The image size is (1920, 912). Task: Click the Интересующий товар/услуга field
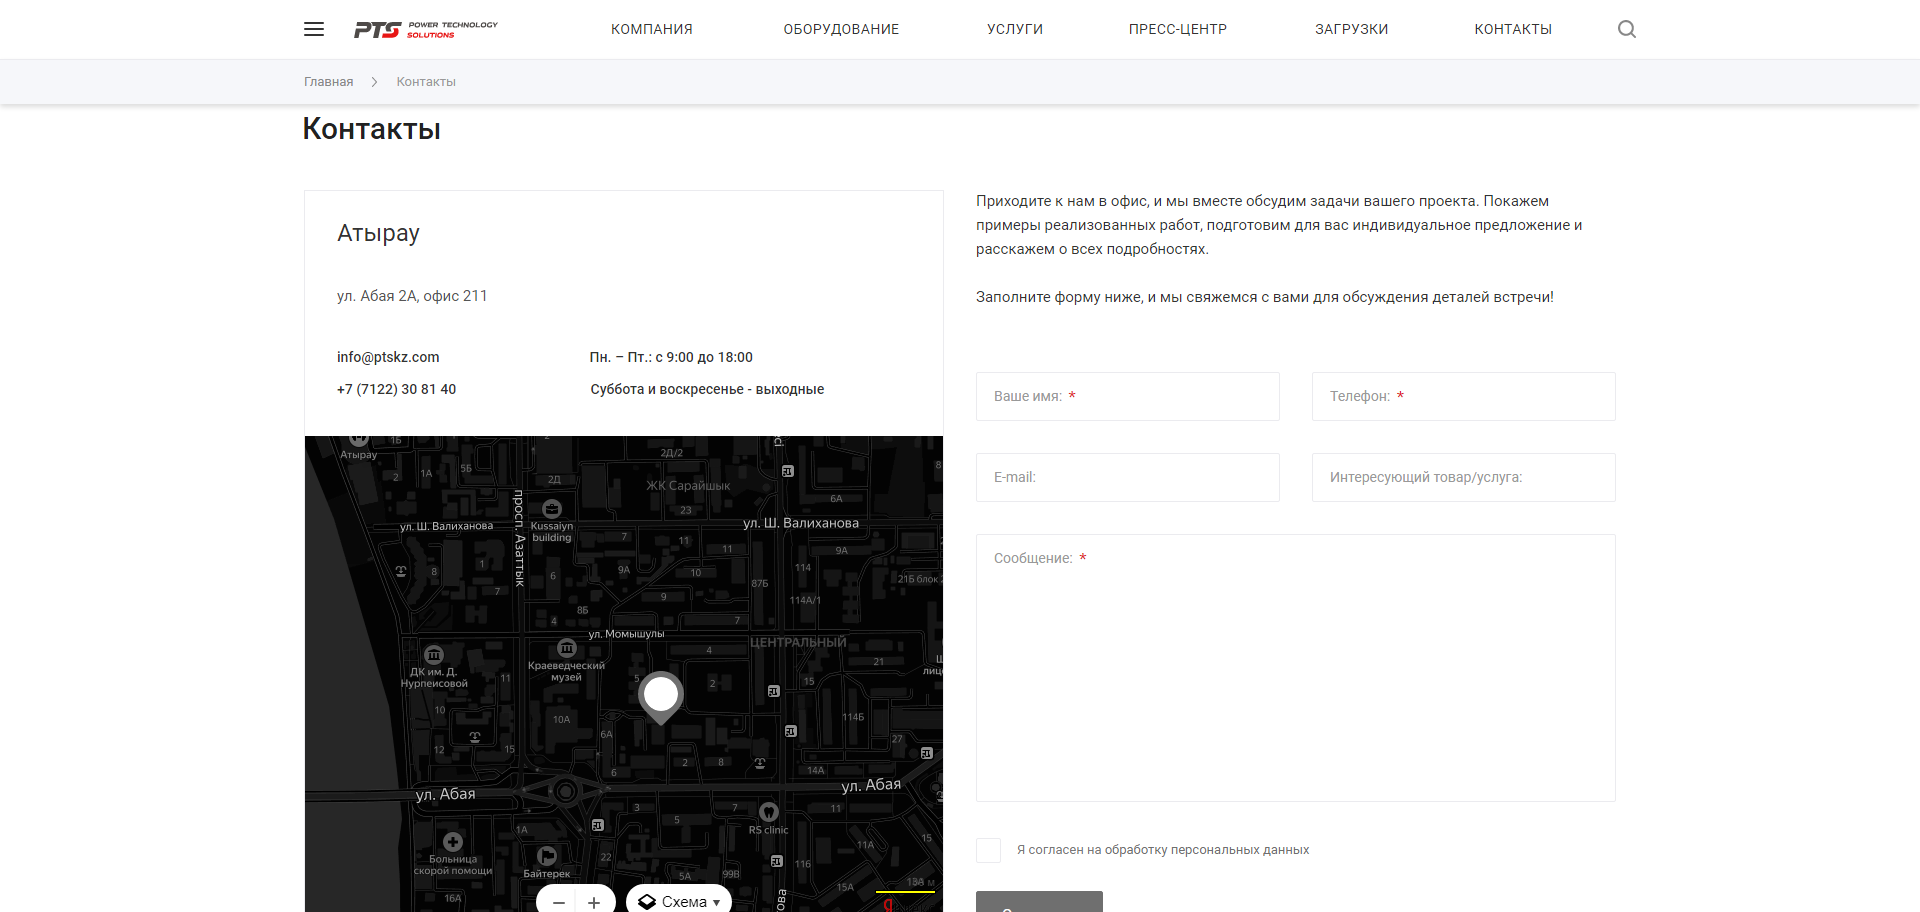(1464, 477)
